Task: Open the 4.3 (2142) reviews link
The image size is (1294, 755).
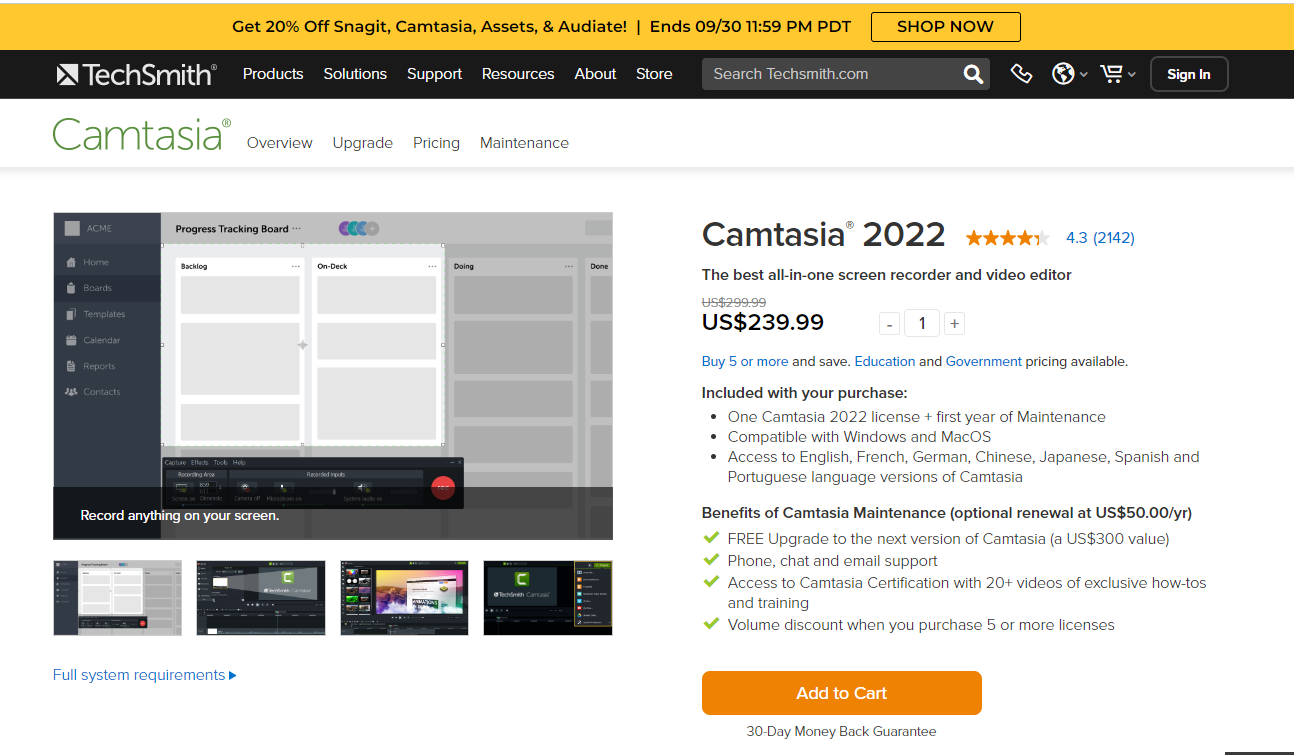Action: point(1100,238)
